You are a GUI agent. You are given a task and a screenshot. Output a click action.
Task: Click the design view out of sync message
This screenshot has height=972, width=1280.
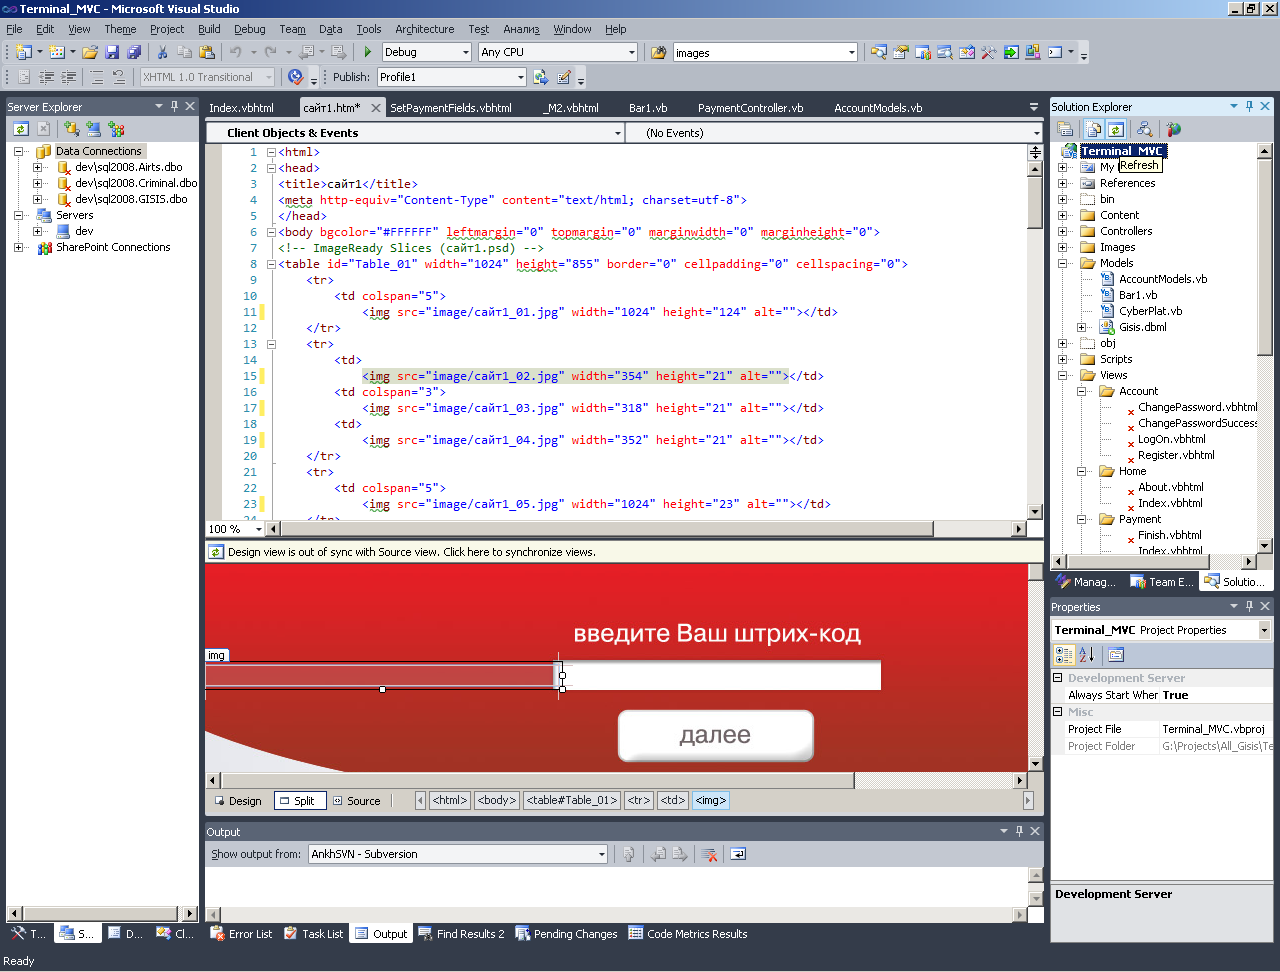[x=411, y=552]
